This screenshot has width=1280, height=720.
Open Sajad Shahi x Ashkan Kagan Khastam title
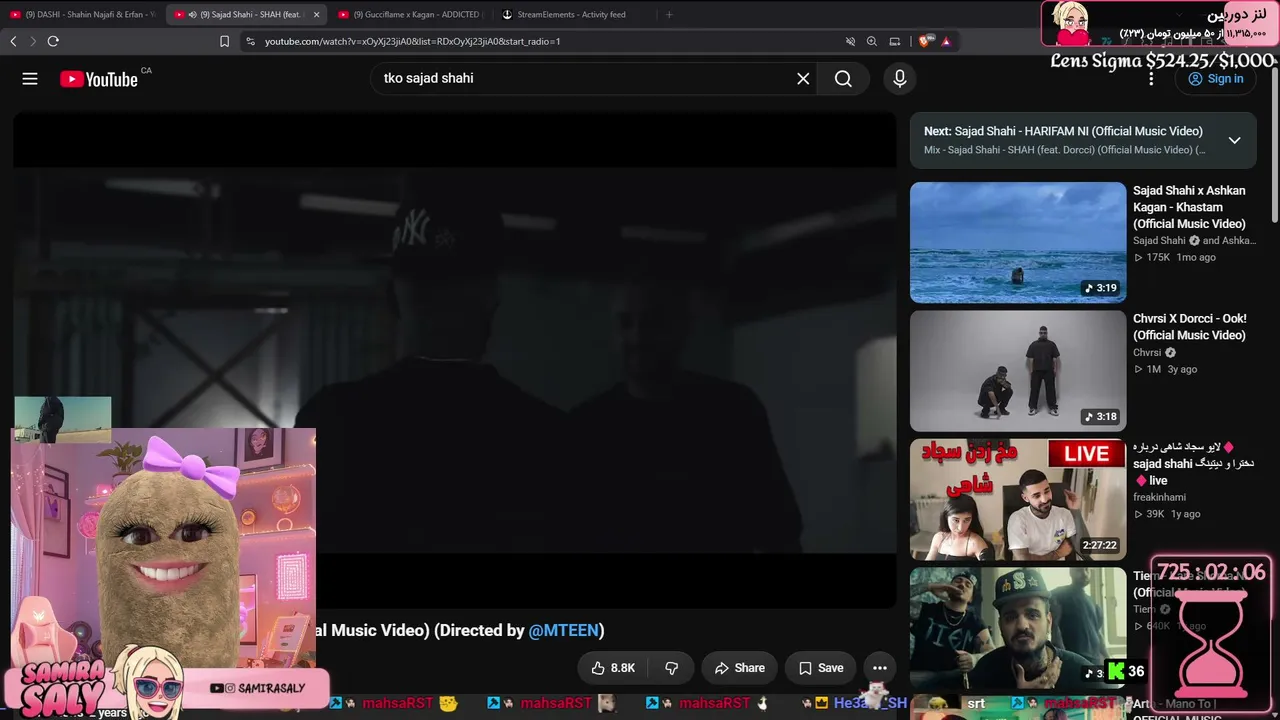(1189, 207)
